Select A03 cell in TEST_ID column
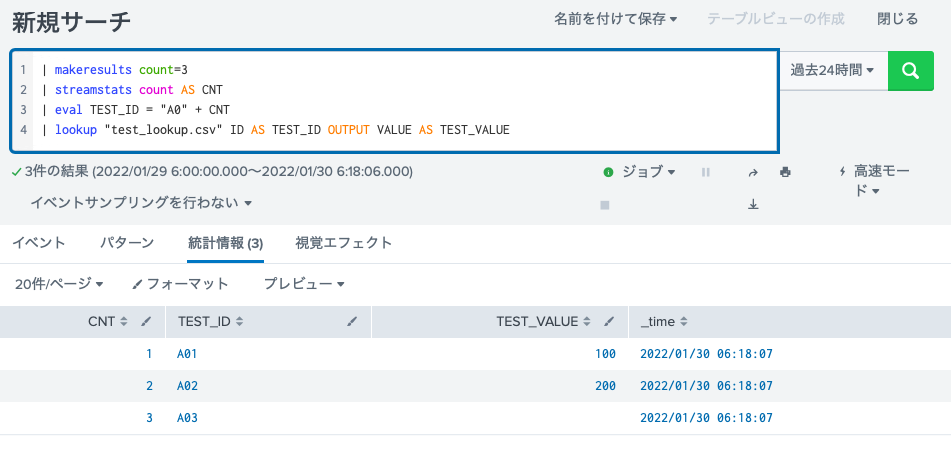Screen dimensions: 951x451 point(187,418)
